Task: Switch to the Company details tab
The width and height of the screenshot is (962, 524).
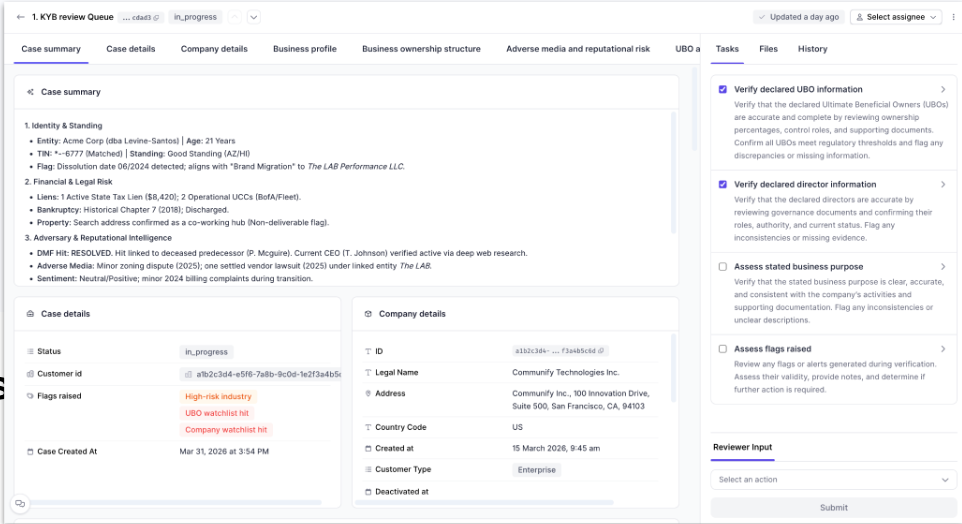Action: [x=214, y=49]
